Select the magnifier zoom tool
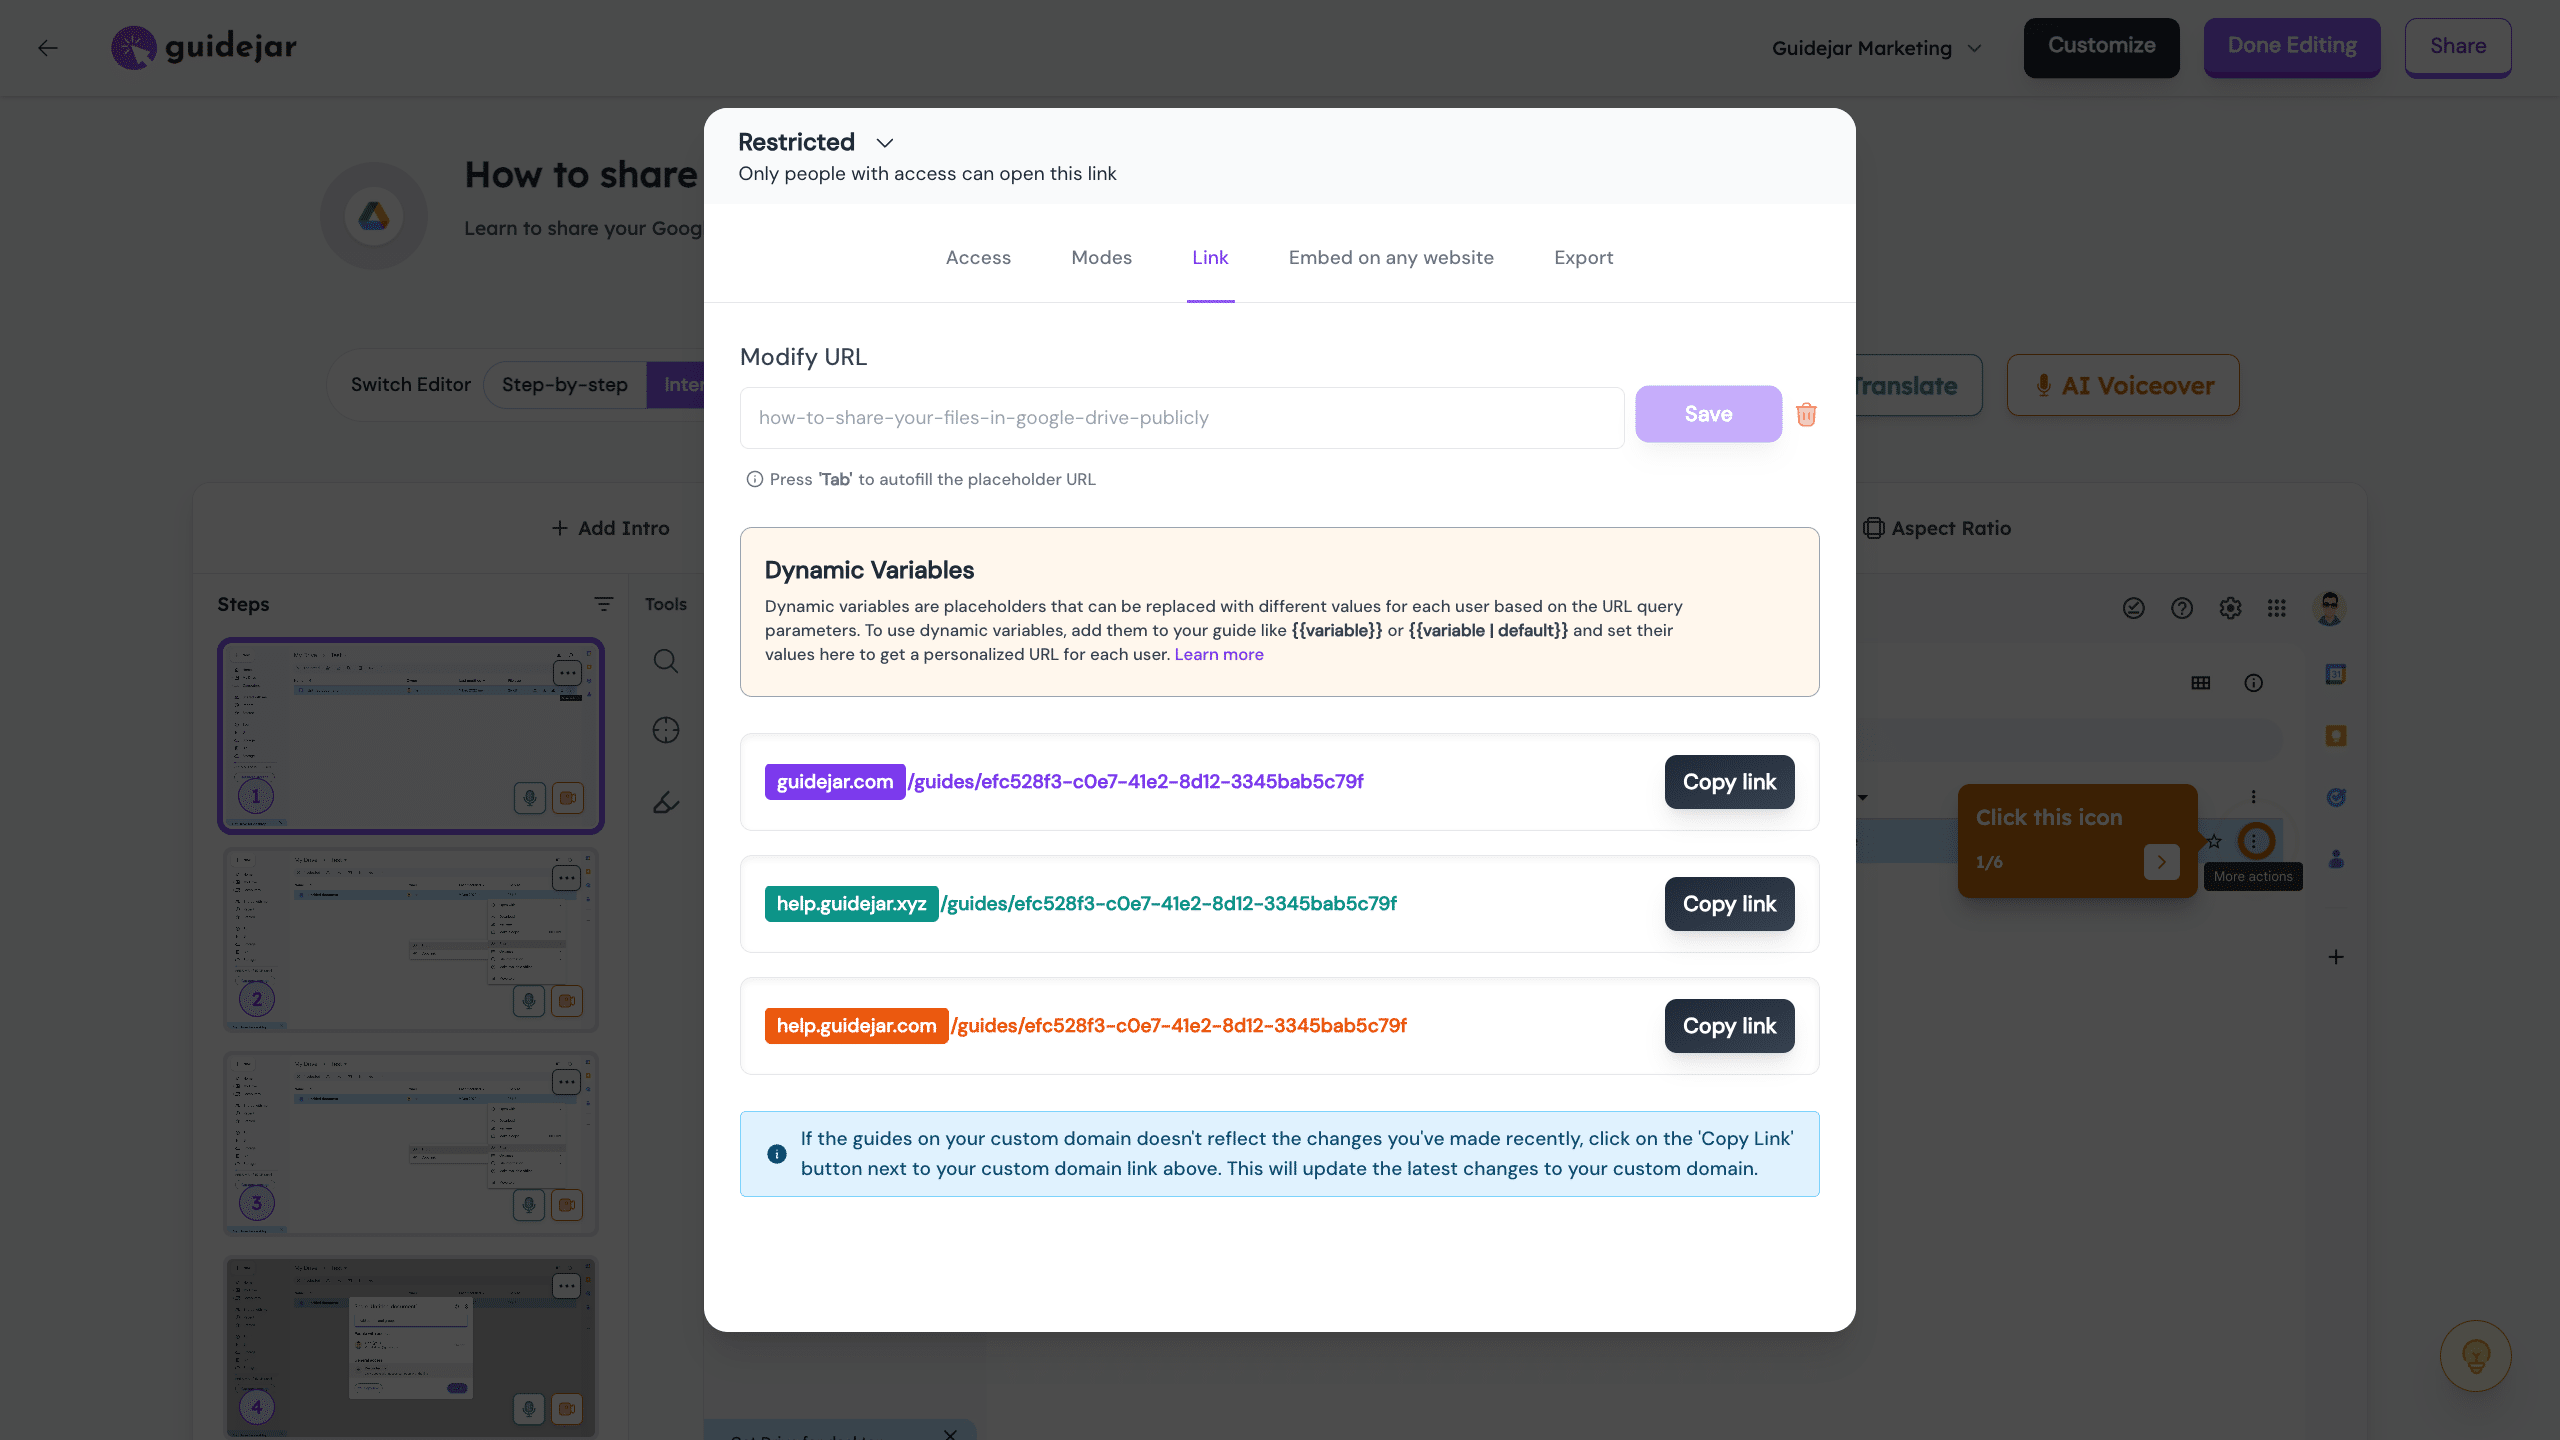The image size is (2560, 1440). tap(666, 661)
